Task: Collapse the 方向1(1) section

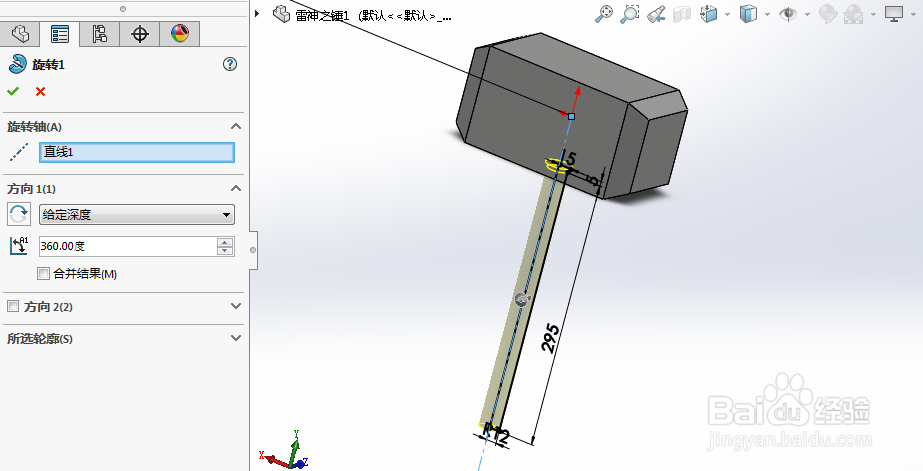Action: (236, 188)
